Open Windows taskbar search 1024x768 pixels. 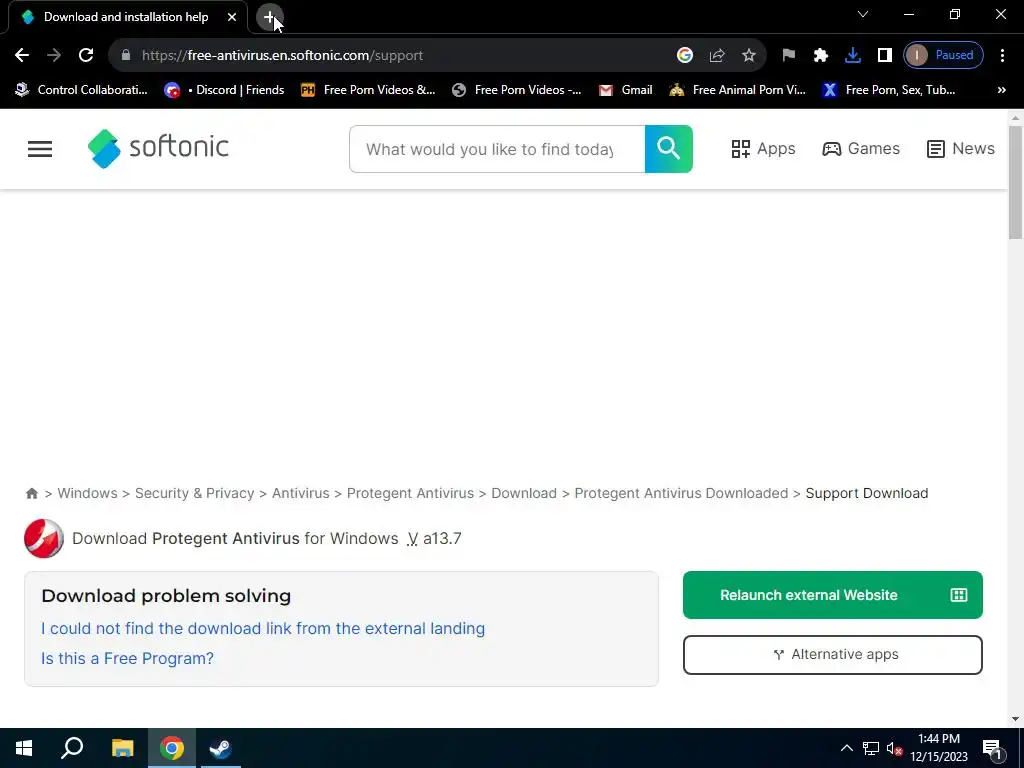72,748
